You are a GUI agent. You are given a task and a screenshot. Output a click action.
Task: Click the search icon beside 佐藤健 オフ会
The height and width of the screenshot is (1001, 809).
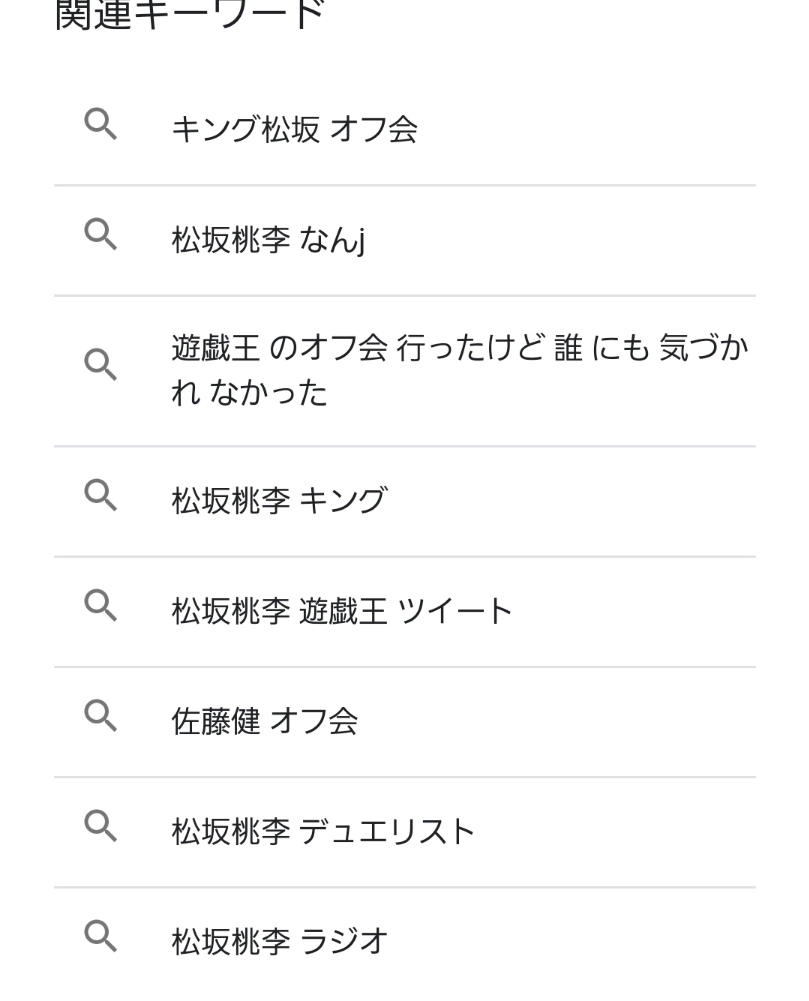(100, 715)
